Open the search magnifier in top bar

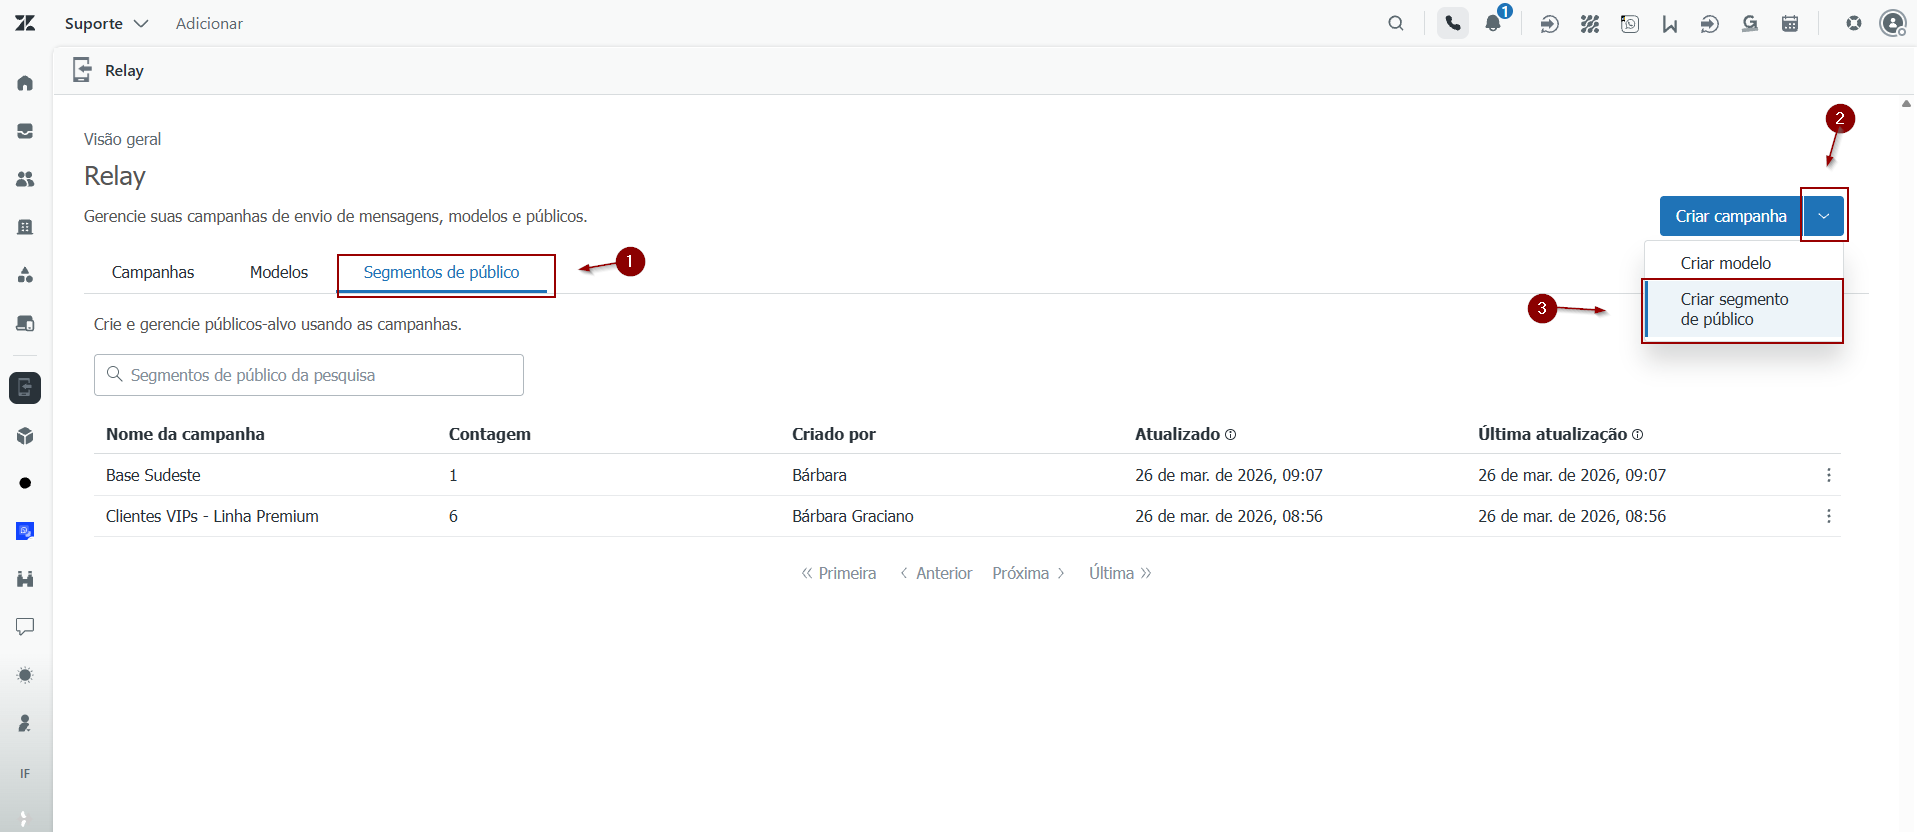click(1396, 23)
